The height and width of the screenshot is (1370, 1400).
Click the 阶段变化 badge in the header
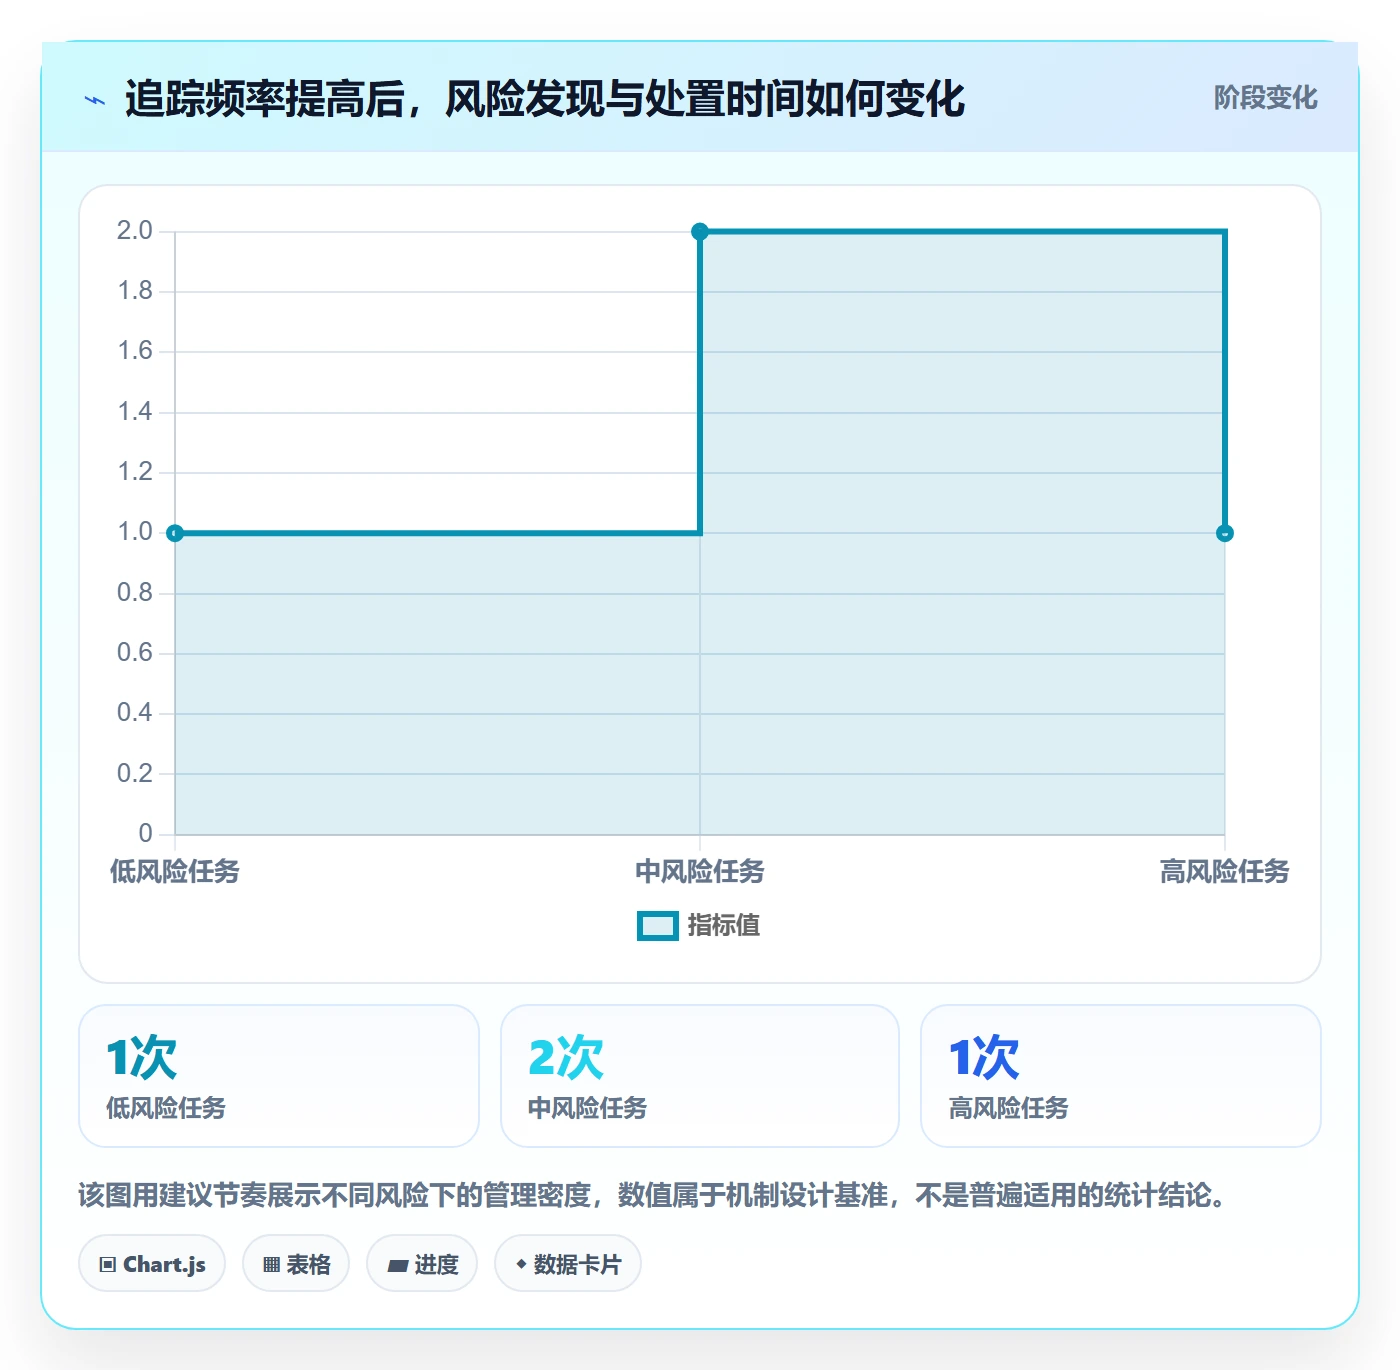(x=1265, y=98)
